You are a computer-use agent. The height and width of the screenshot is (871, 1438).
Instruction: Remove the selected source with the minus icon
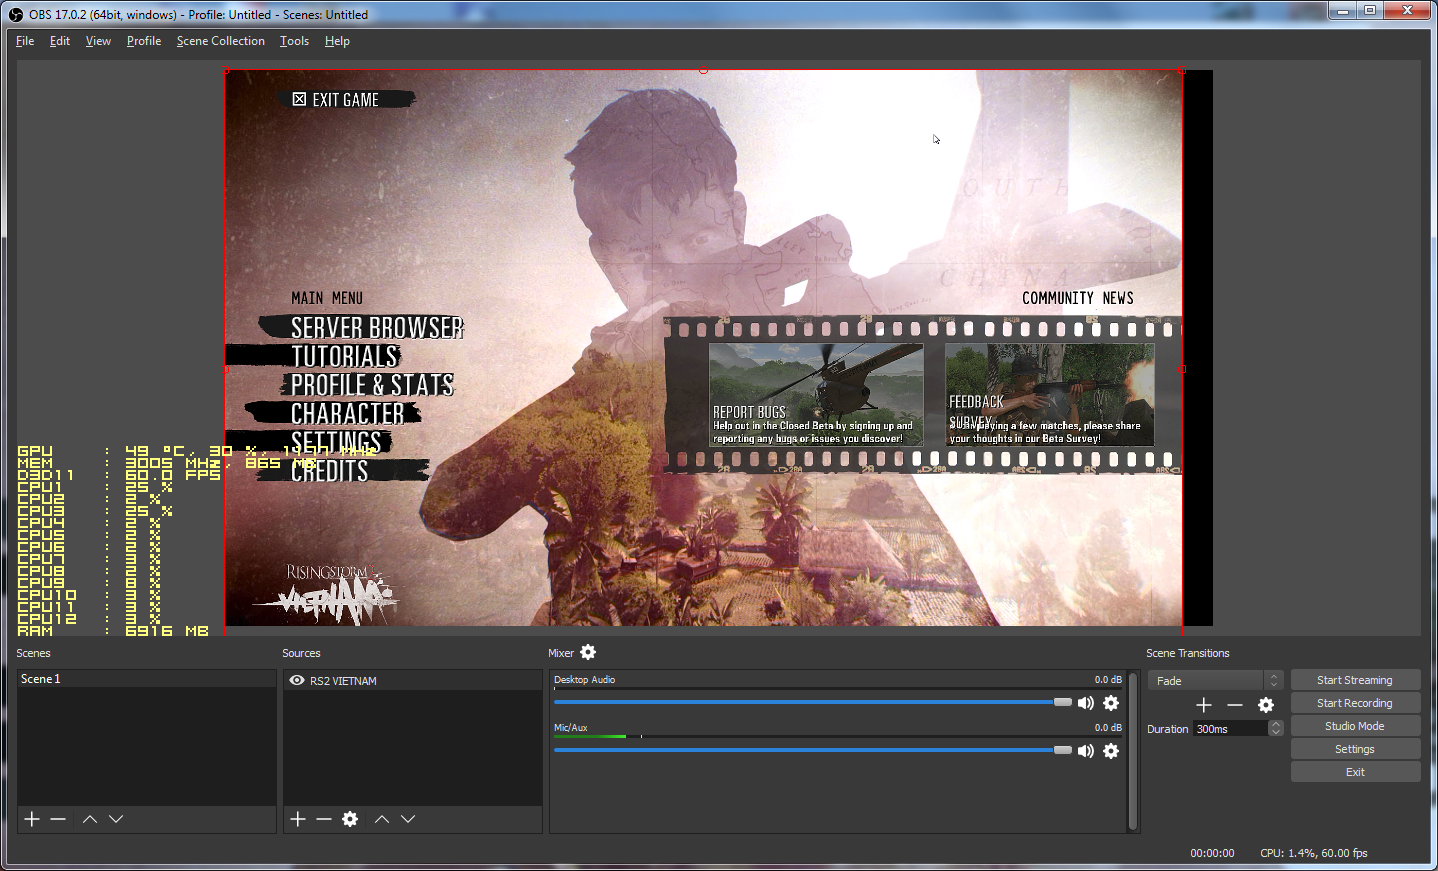click(324, 819)
